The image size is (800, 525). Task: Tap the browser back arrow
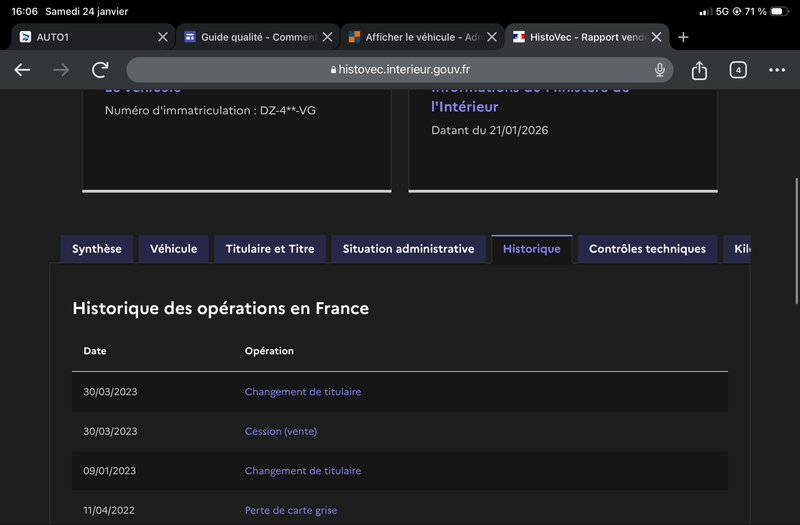click(x=22, y=70)
